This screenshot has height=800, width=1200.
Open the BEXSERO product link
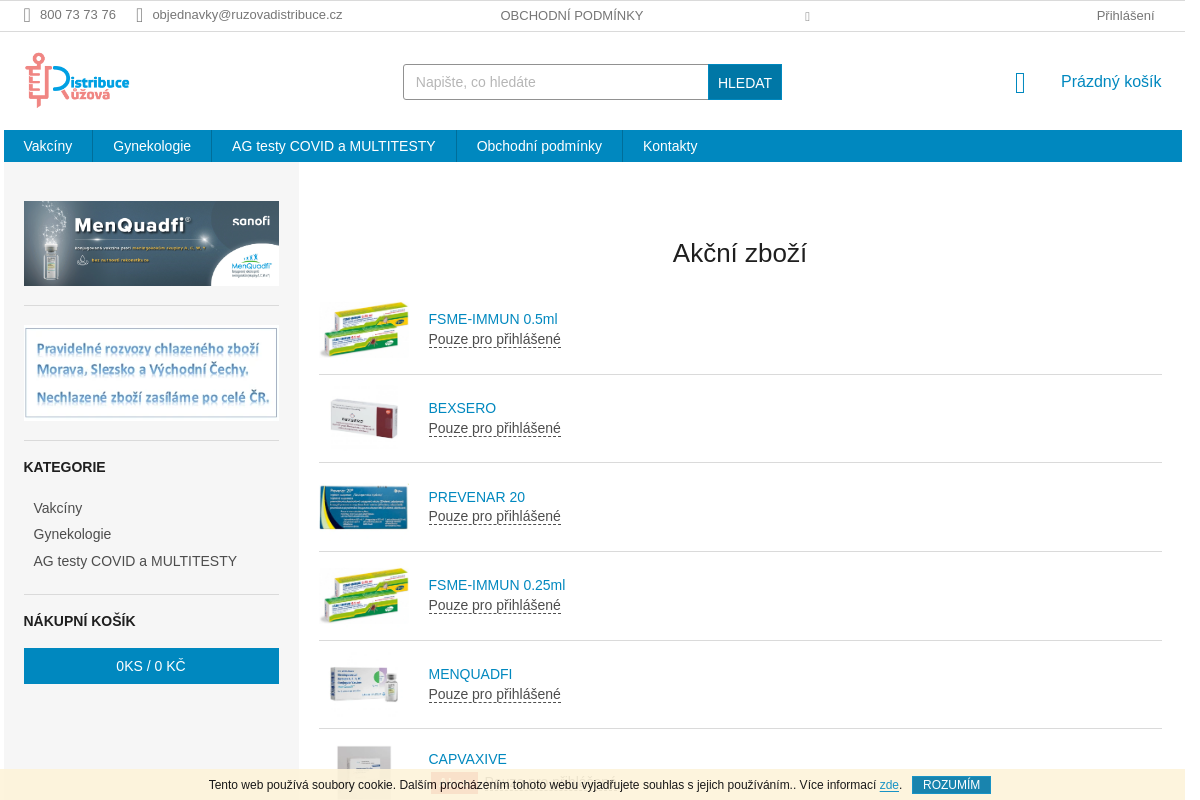click(462, 408)
